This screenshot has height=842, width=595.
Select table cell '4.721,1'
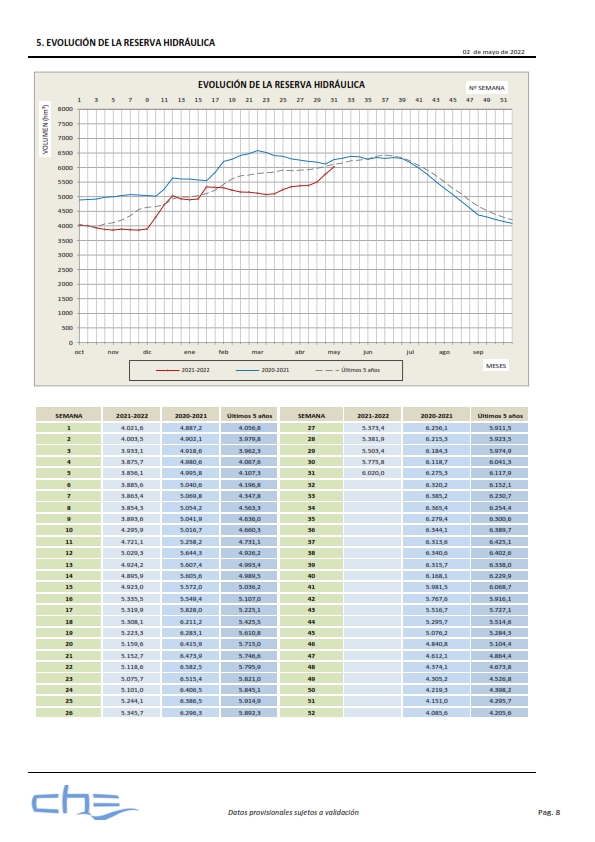tap(132, 542)
